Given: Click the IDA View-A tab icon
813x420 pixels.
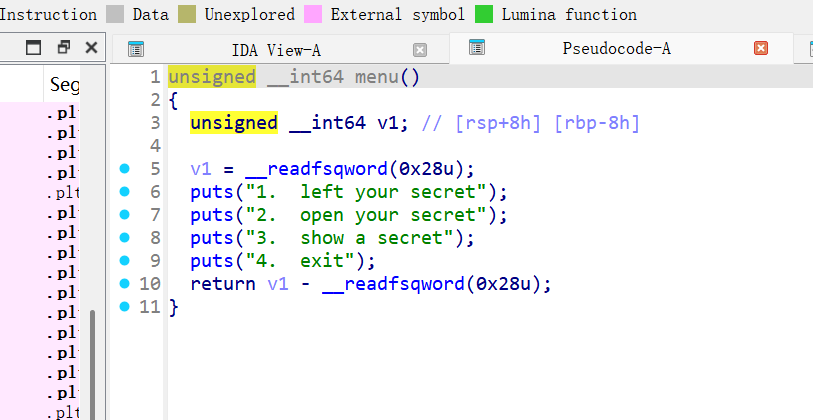Looking at the screenshot, I should coord(136,49).
